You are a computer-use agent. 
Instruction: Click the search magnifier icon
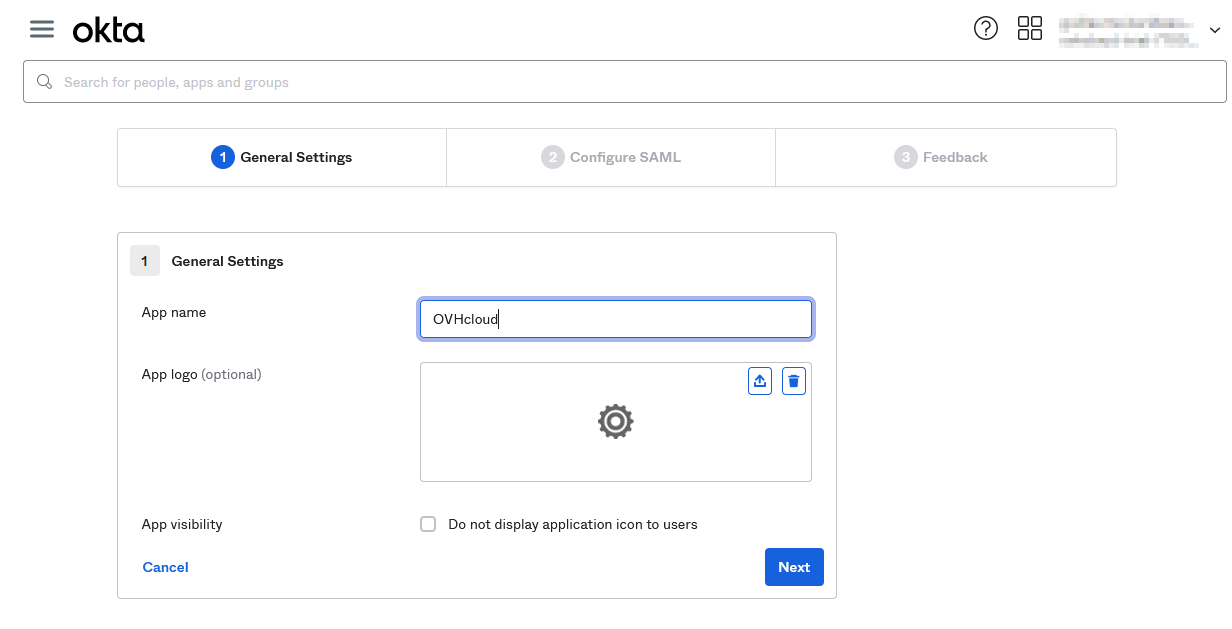pyautogui.click(x=44, y=81)
